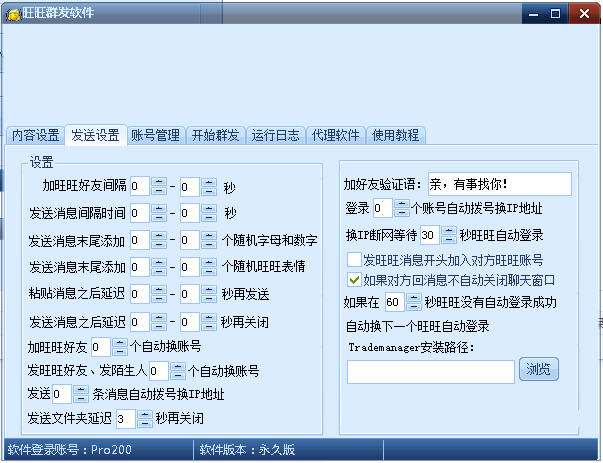Click 发送文件夹延迟 spinner arrows

pyautogui.click(x=145, y=419)
